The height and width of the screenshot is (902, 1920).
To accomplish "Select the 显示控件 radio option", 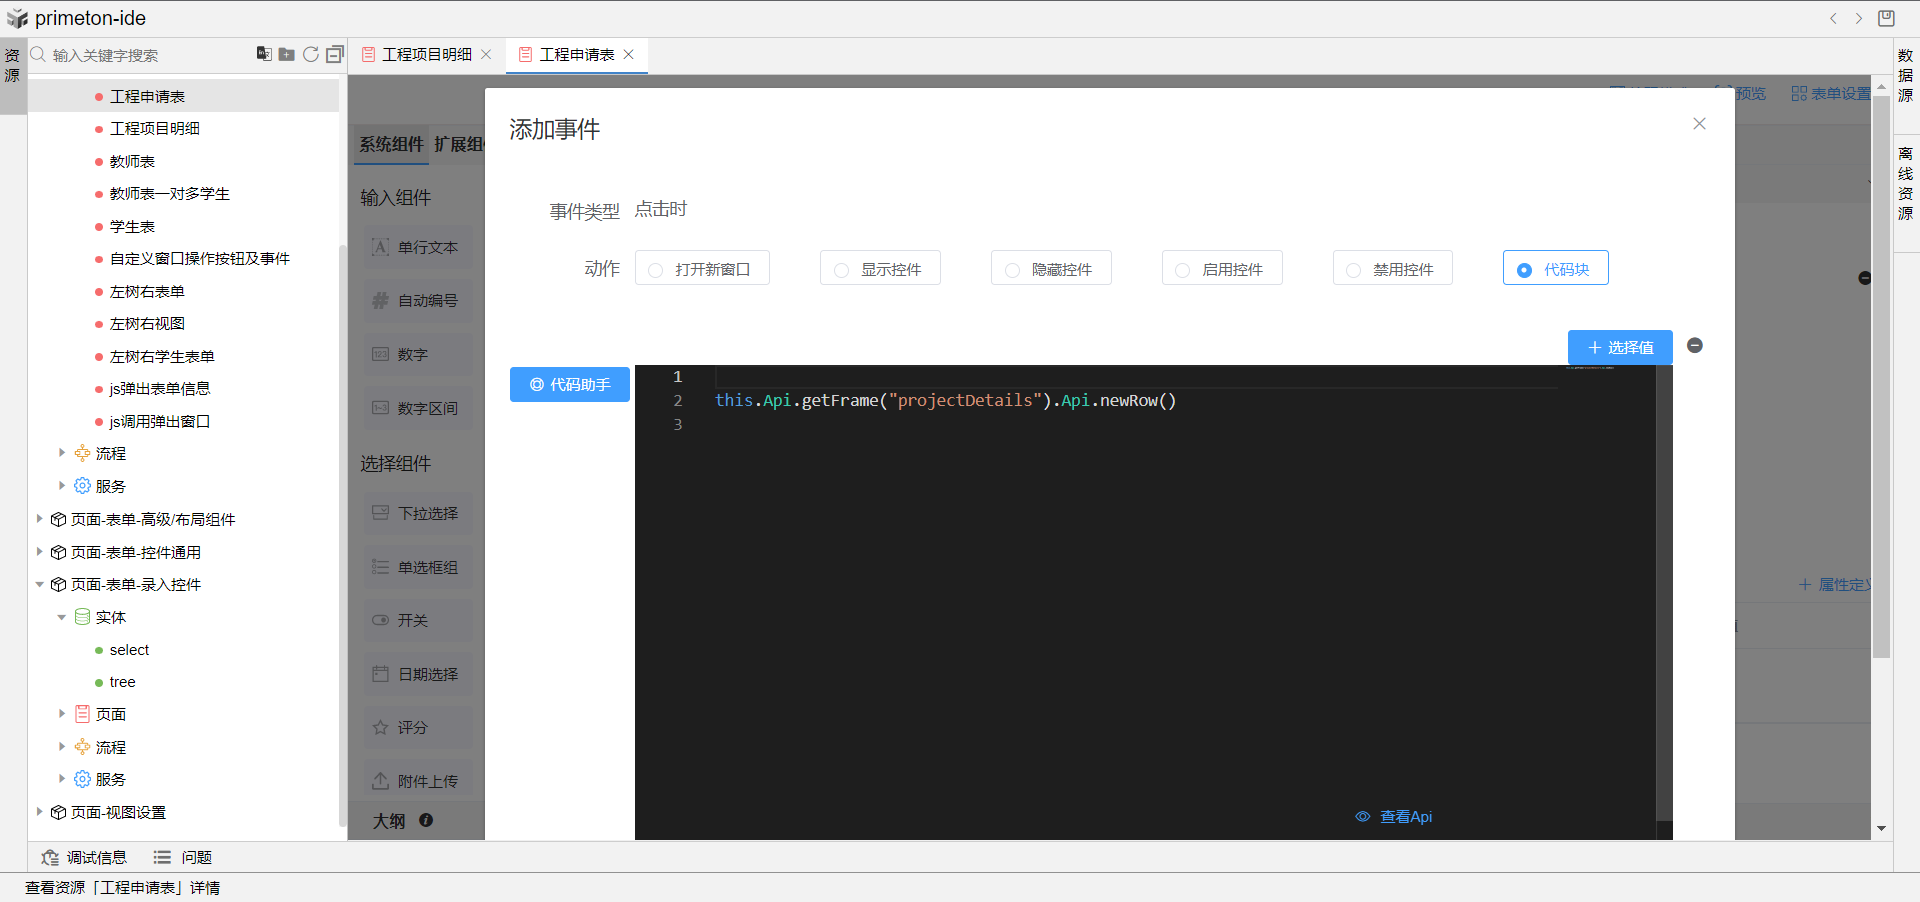I will coord(841,270).
